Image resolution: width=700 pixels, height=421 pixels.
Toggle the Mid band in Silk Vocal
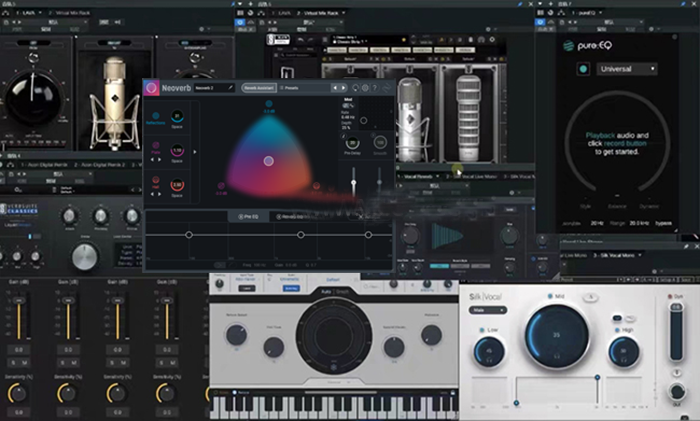550,296
